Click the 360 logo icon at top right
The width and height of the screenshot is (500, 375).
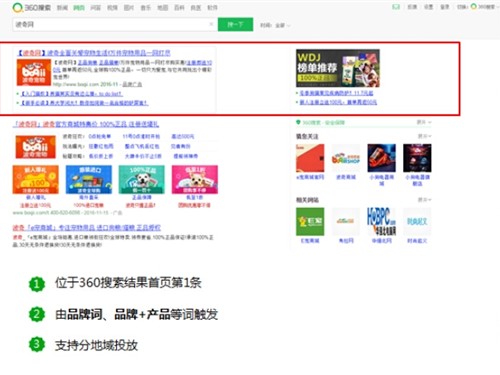click(x=474, y=7)
